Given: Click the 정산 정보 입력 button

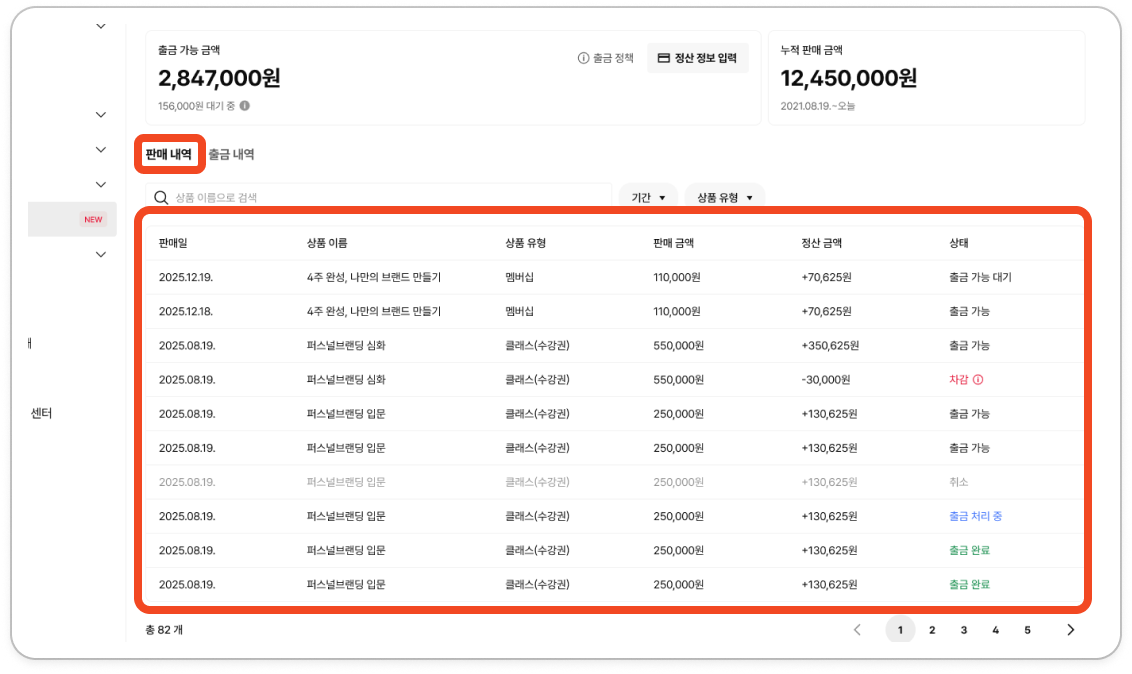Looking at the screenshot, I should coord(697,58).
